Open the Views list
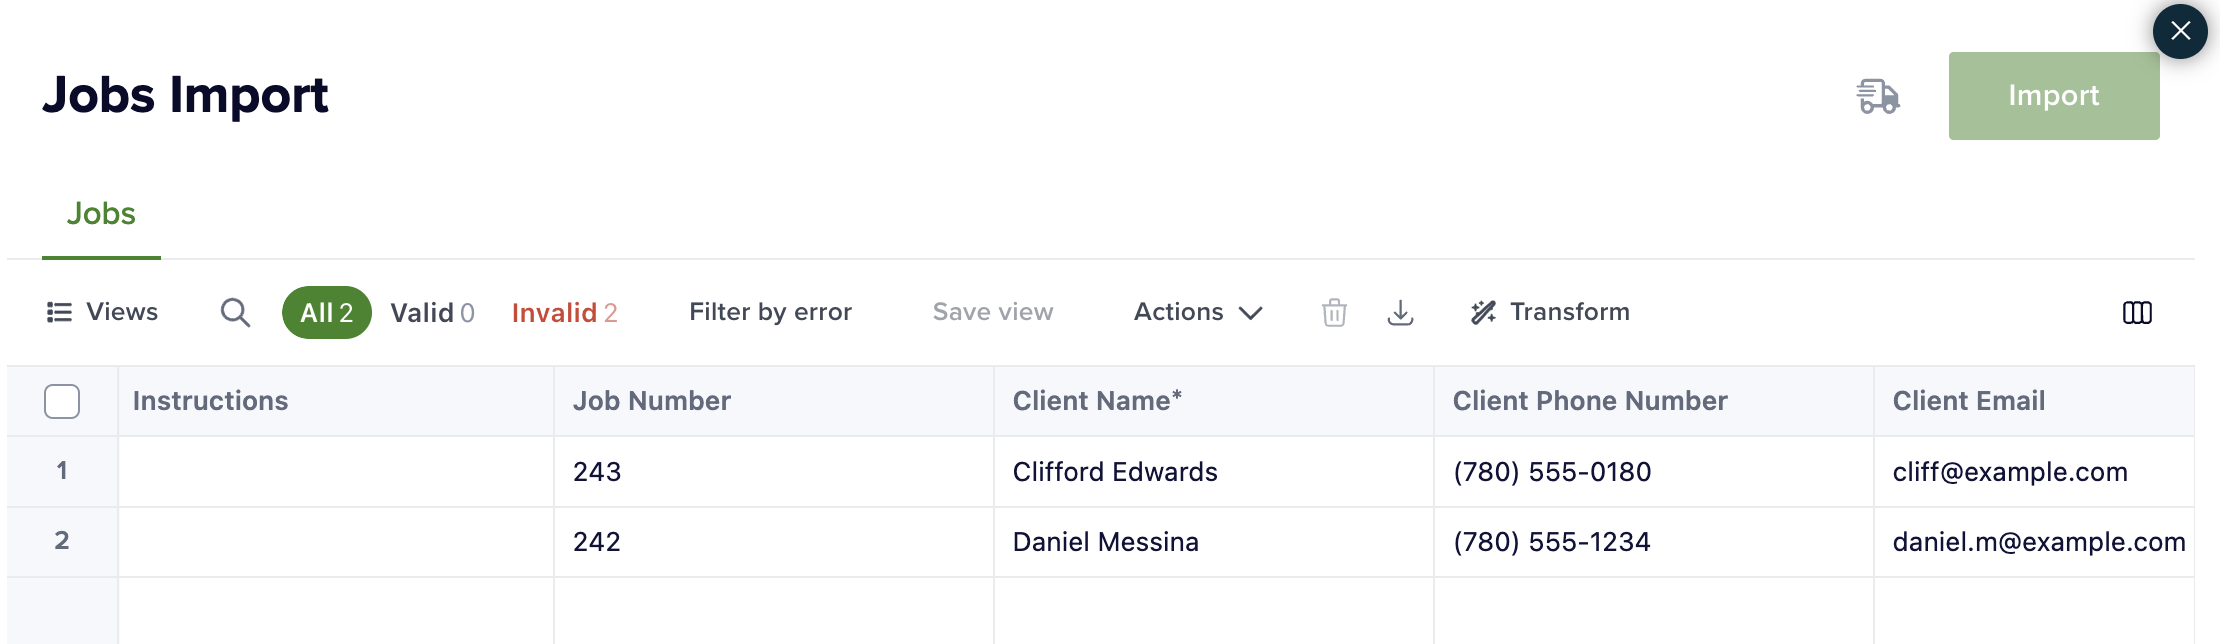Image resolution: width=2220 pixels, height=644 pixels. (102, 313)
